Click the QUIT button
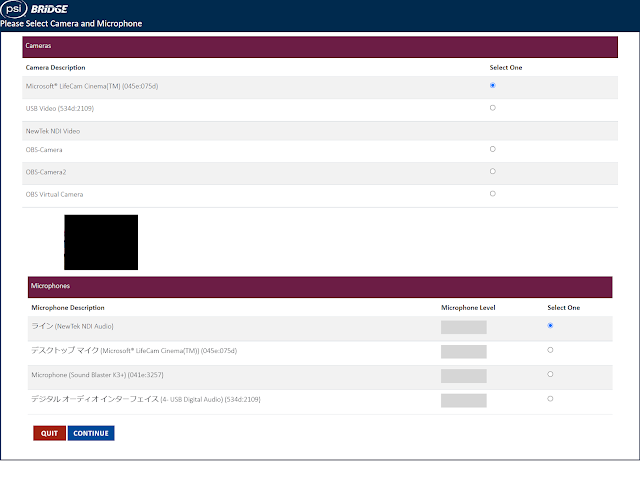 (49, 433)
